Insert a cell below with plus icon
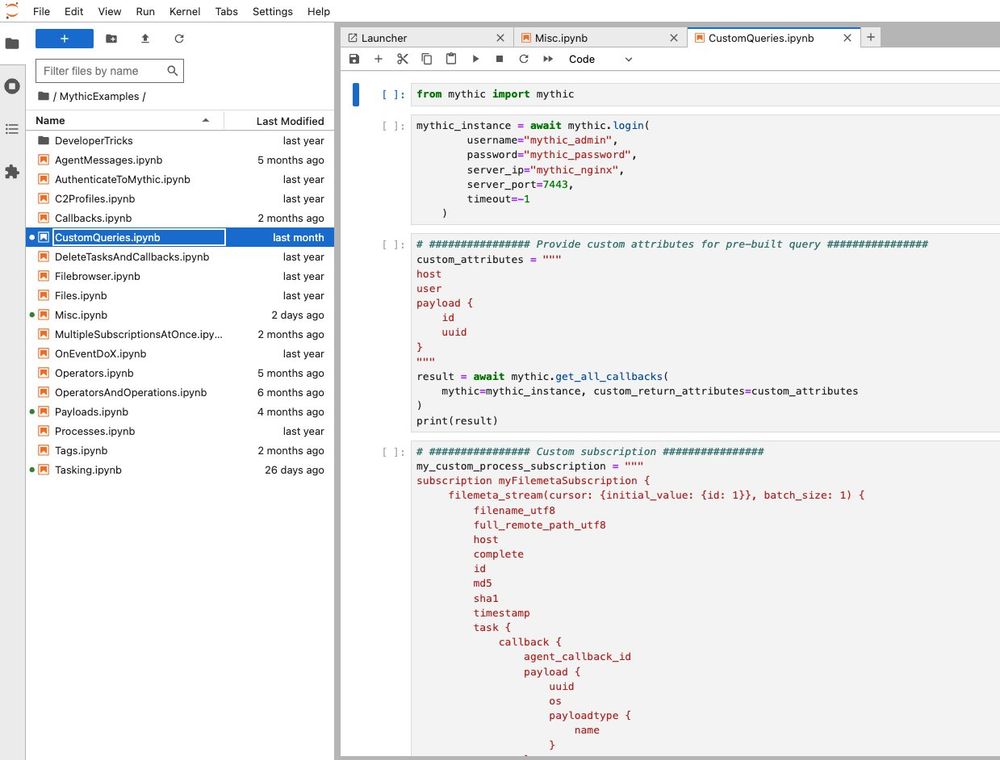 click(x=378, y=59)
